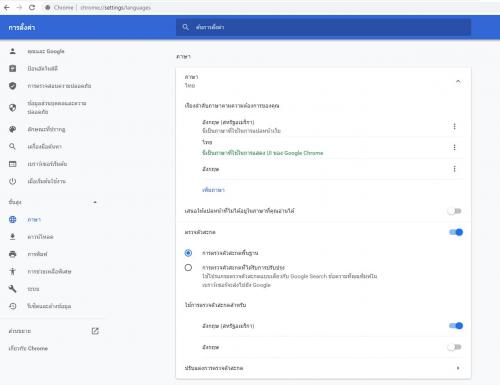Open the Downloads sidebar label
This screenshot has height=385, width=500.
[x=40, y=237]
